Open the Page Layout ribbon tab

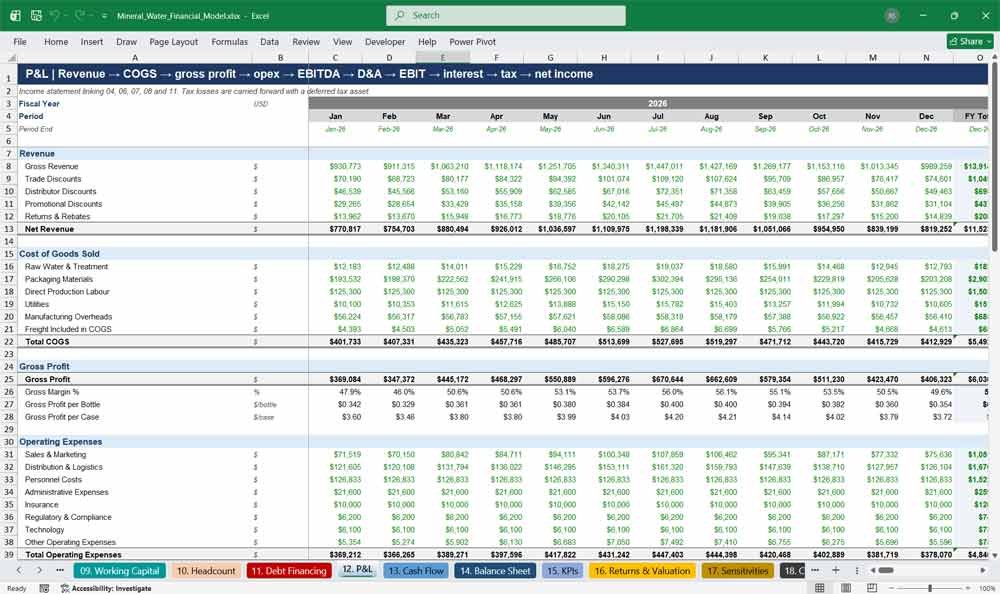tap(173, 41)
